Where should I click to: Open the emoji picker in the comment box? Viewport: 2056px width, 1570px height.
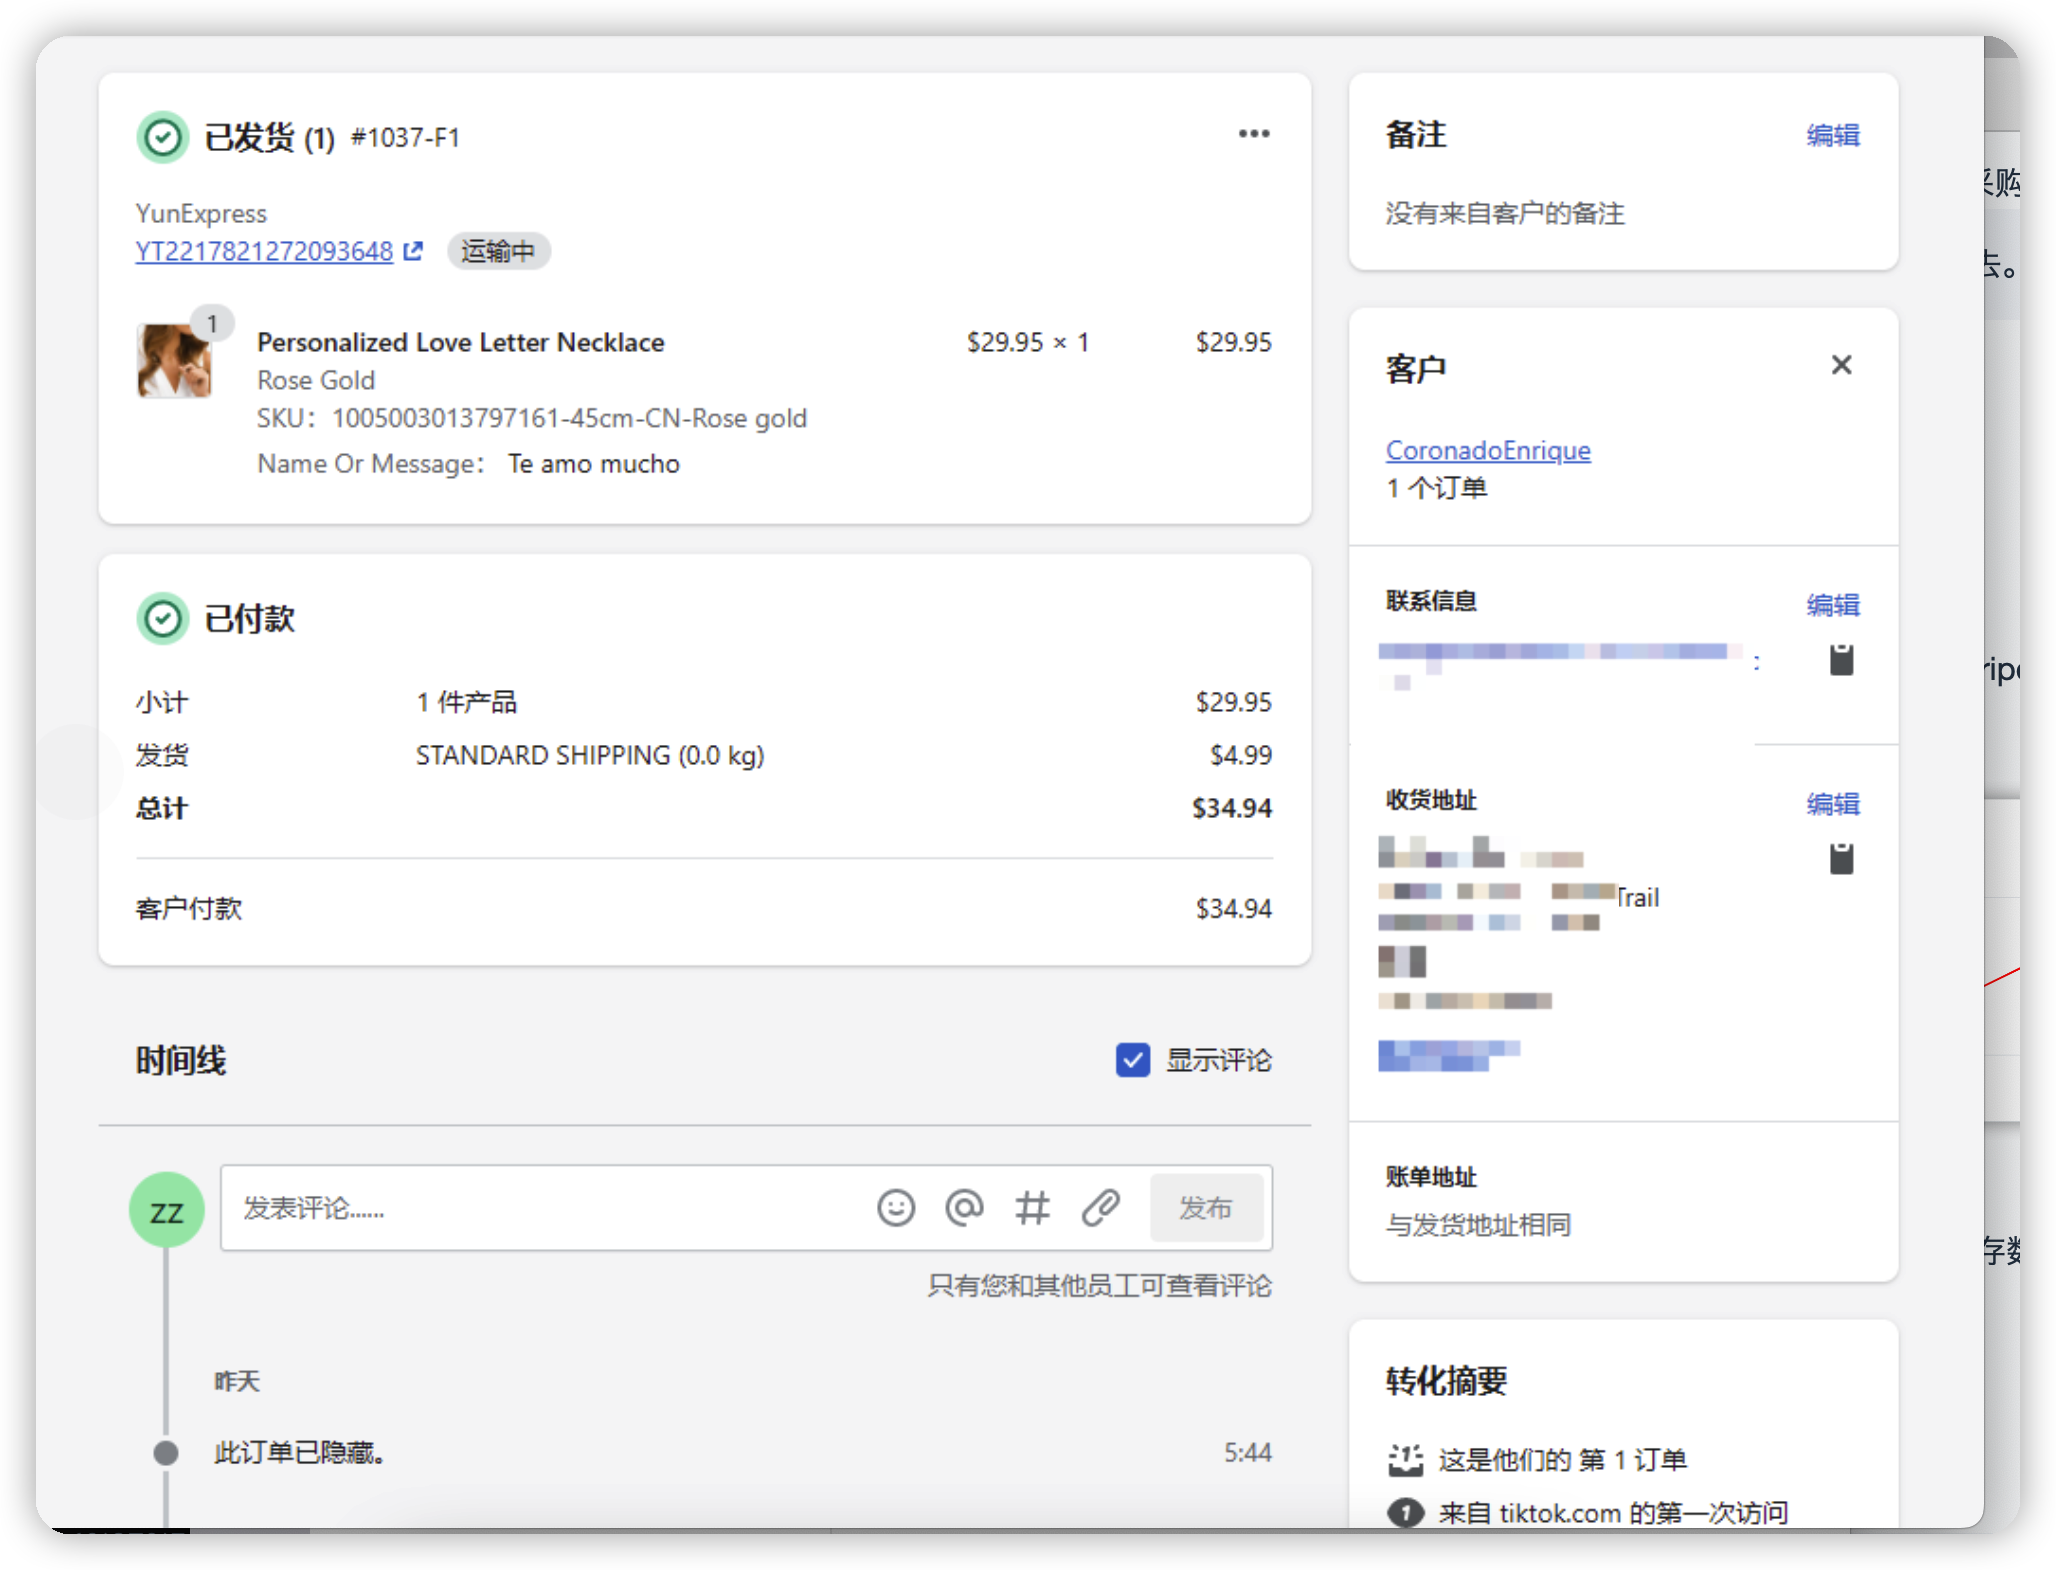(895, 1208)
